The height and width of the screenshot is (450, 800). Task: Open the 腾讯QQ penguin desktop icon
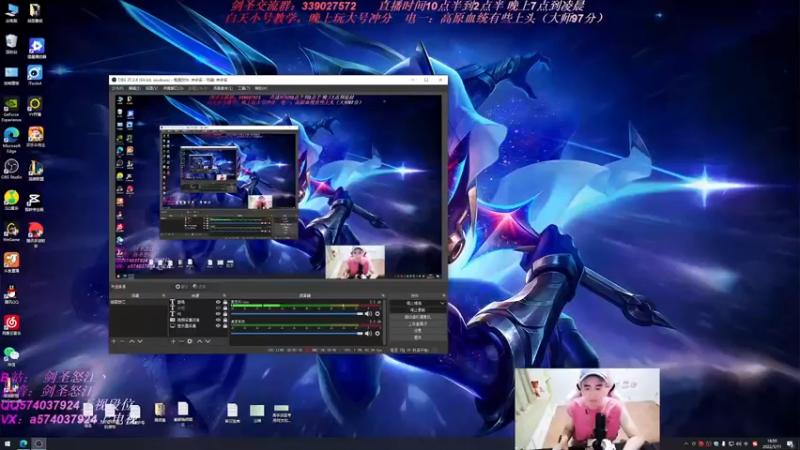click(11, 294)
